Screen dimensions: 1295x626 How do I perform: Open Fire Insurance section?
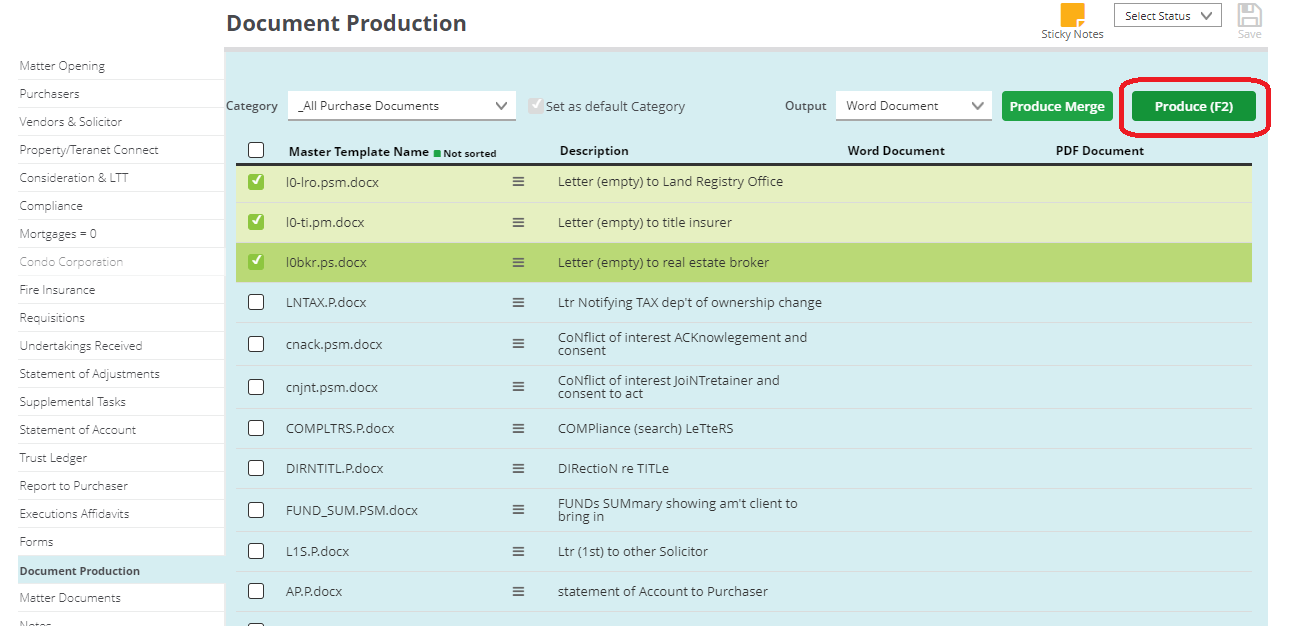click(57, 290)
